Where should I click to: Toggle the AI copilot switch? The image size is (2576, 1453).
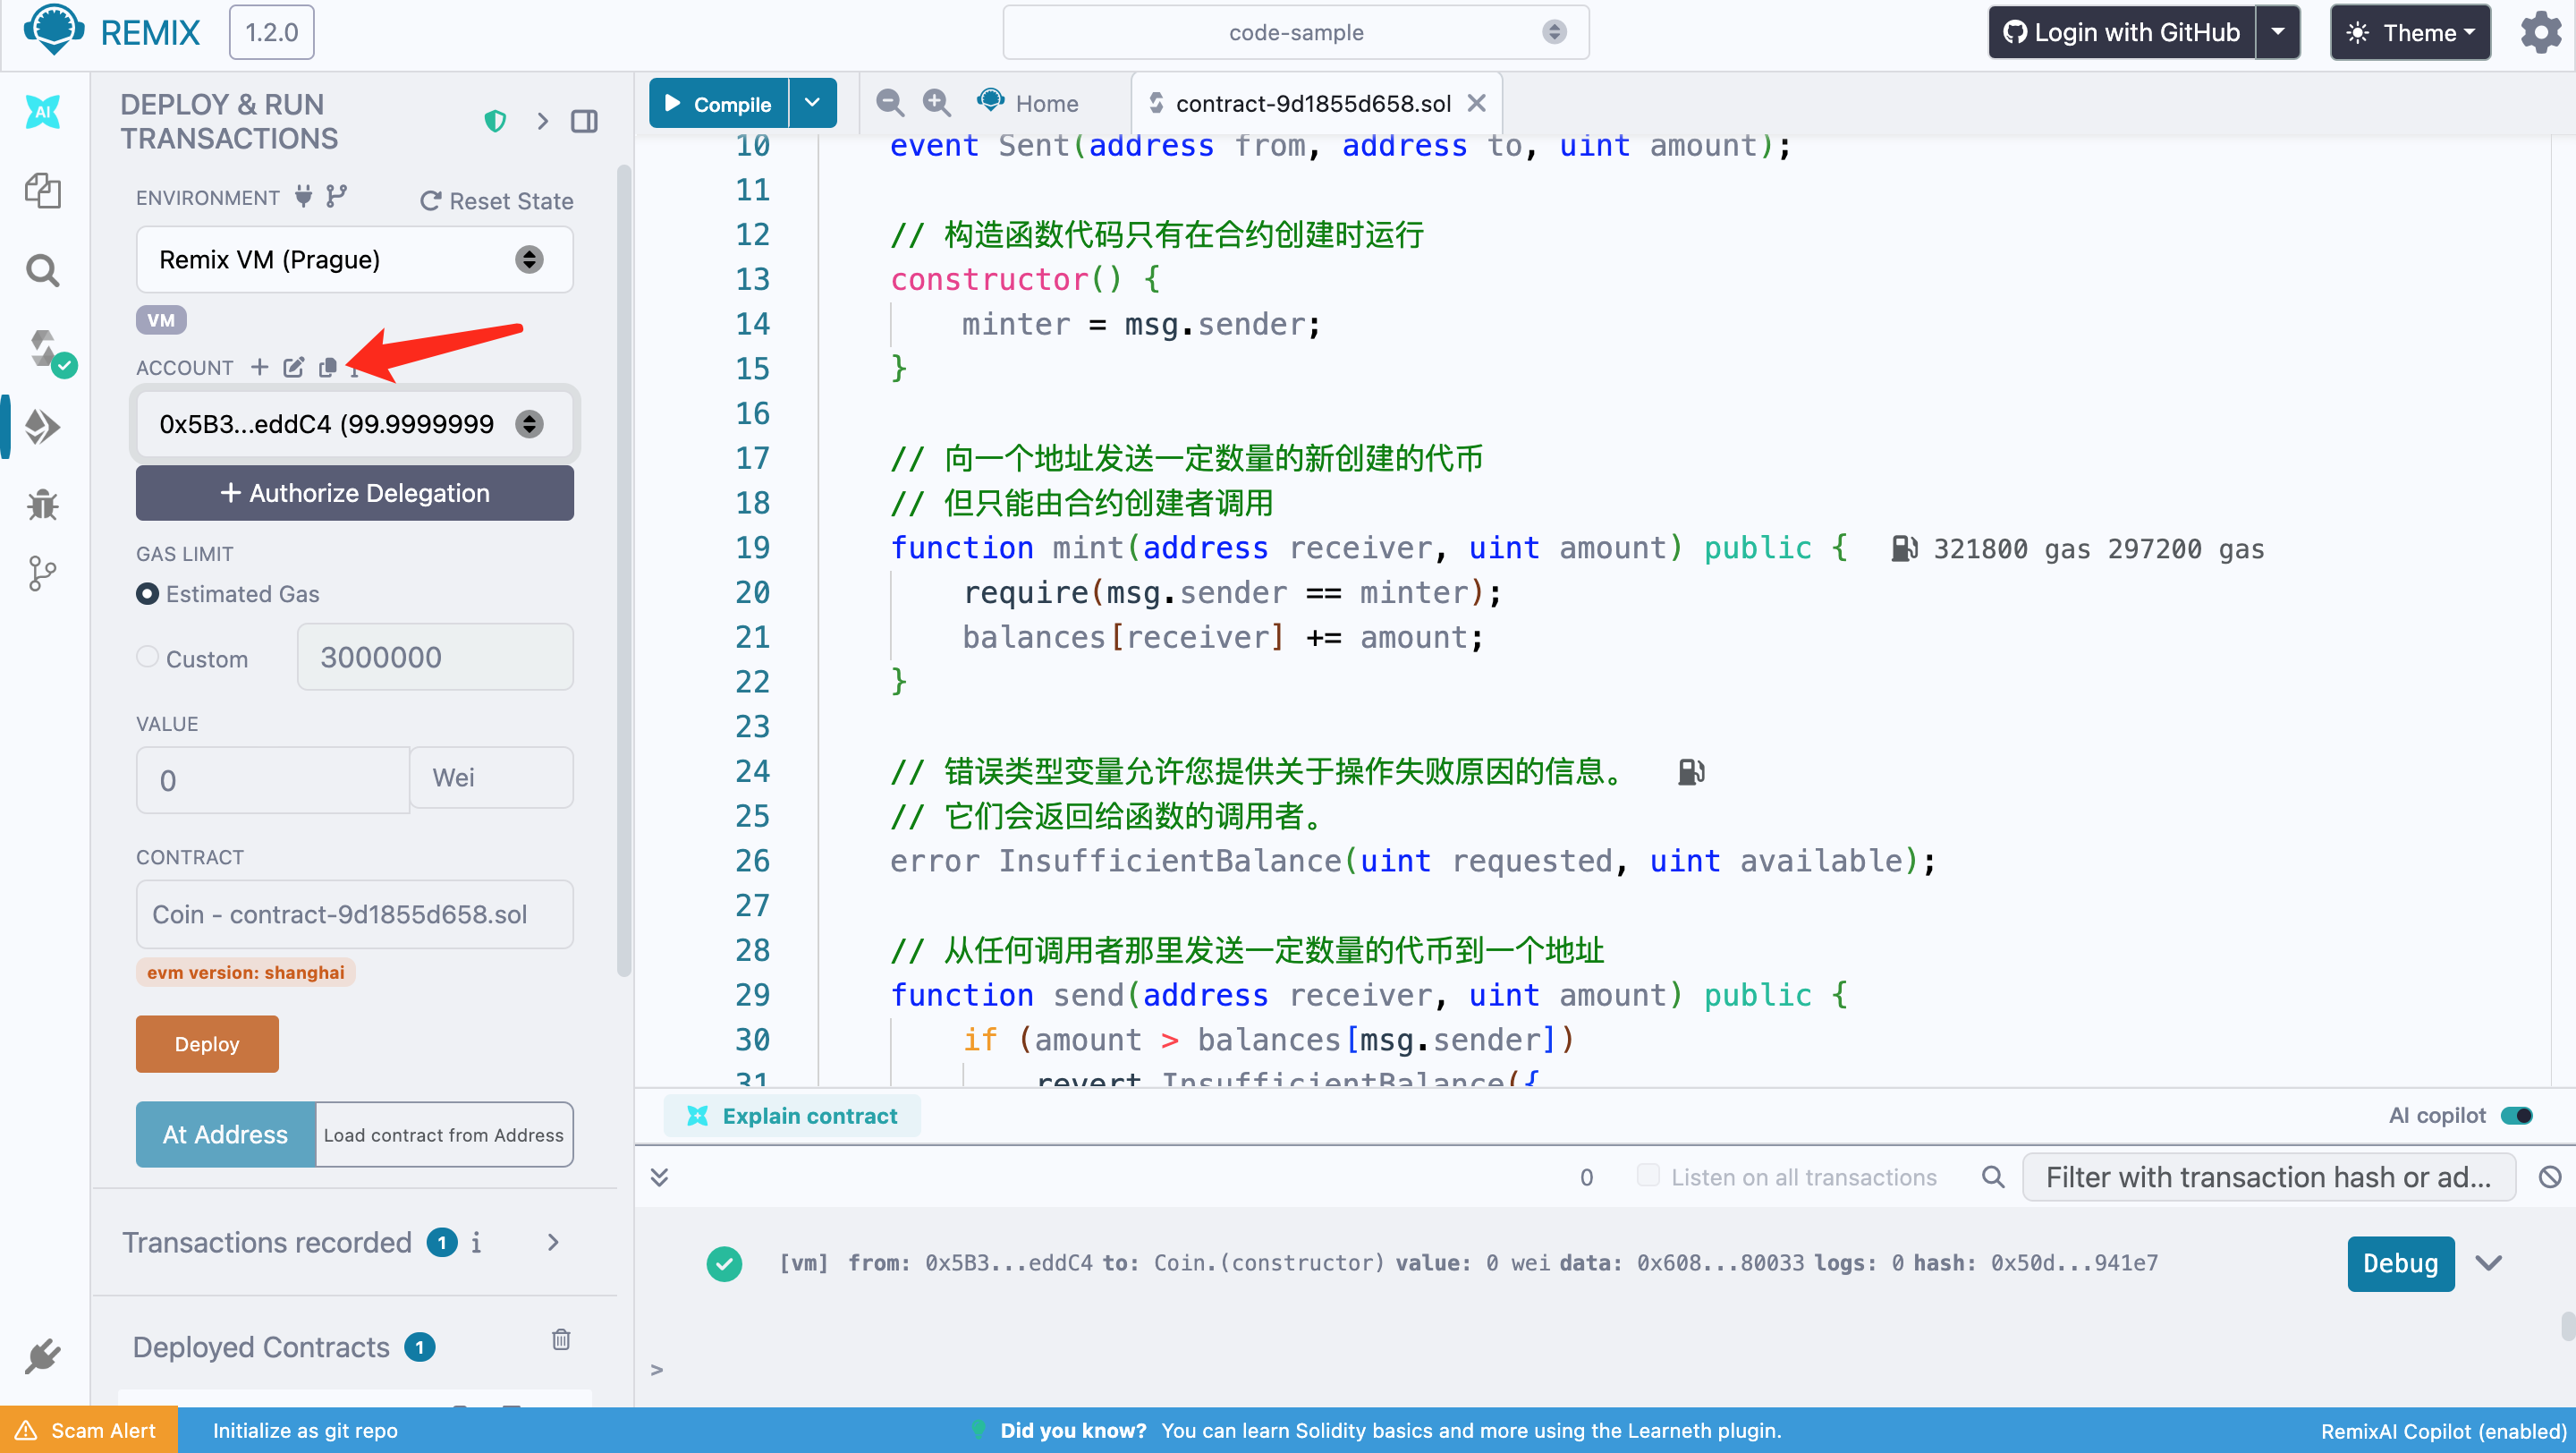pyautogui.click(x=2516, y=1115)
